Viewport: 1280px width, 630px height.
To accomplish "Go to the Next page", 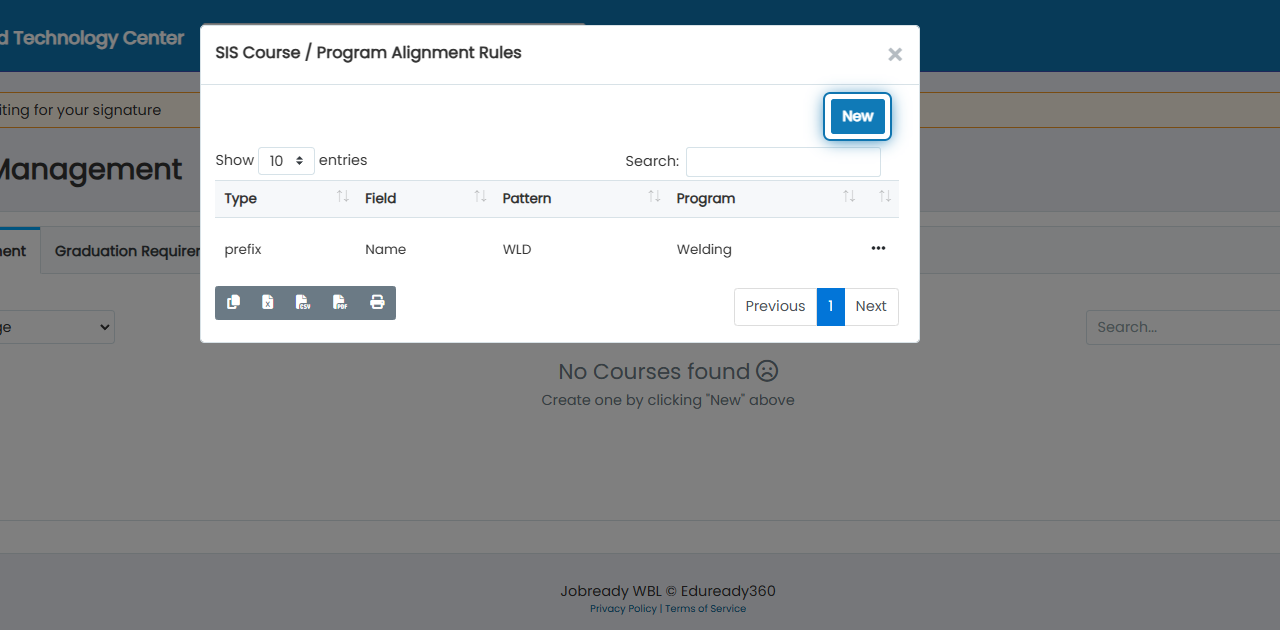I will tap(871, 307).
